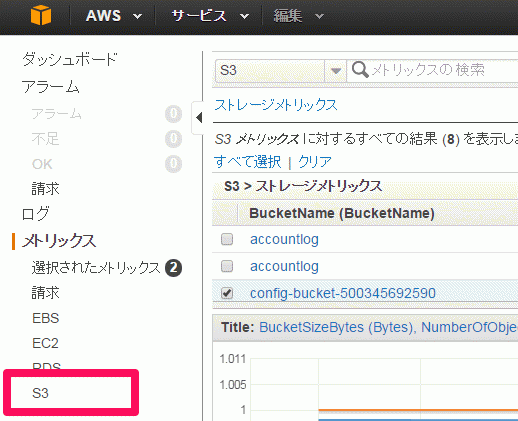Click the アラーム count badge showing 0
This screenshot has width=518, height=421.
174,114
